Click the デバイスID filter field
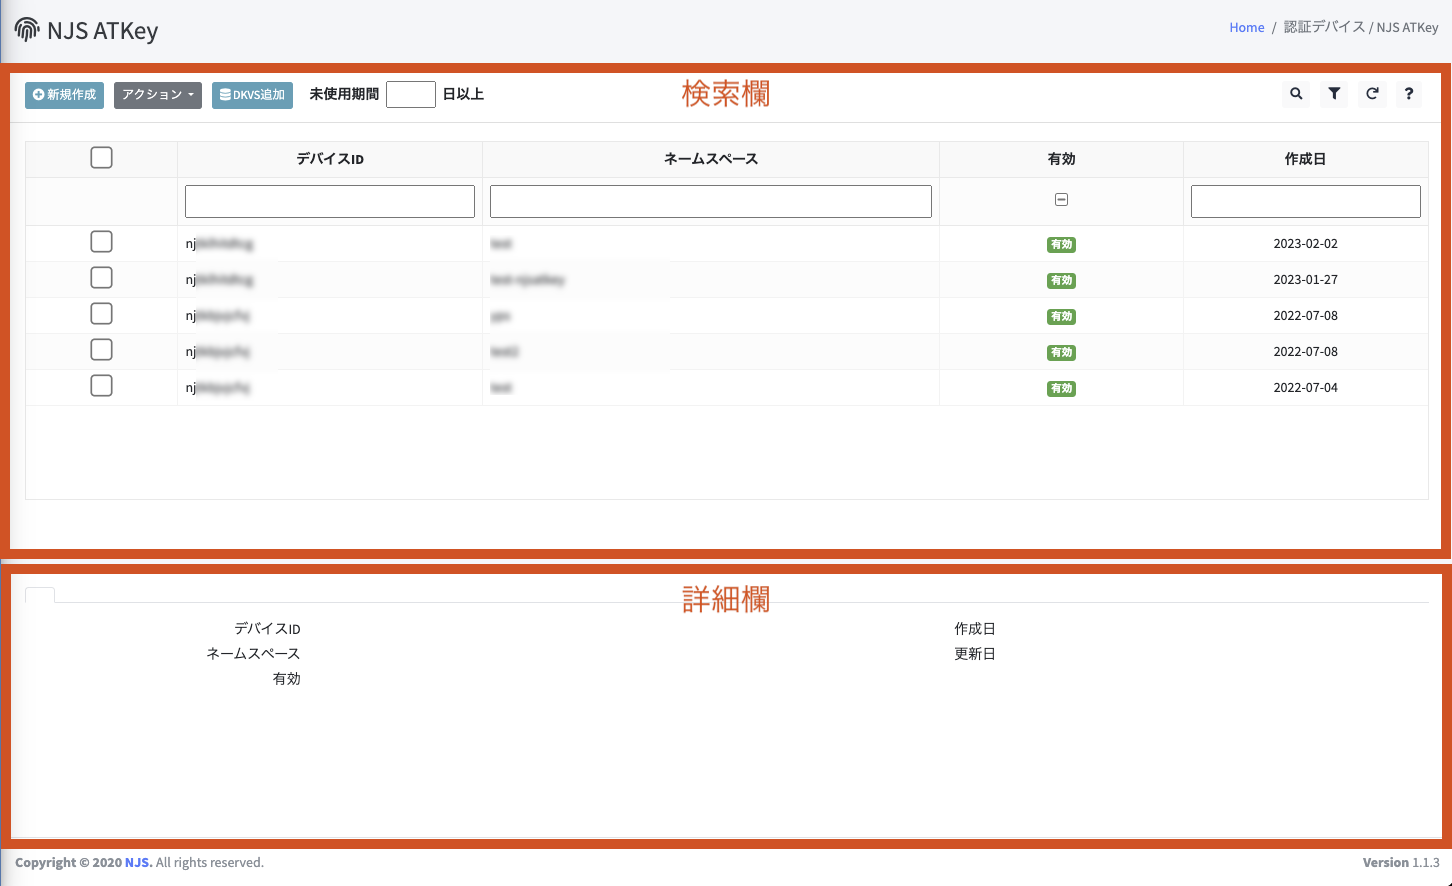Screen dimensions: 1452x886 330,201
